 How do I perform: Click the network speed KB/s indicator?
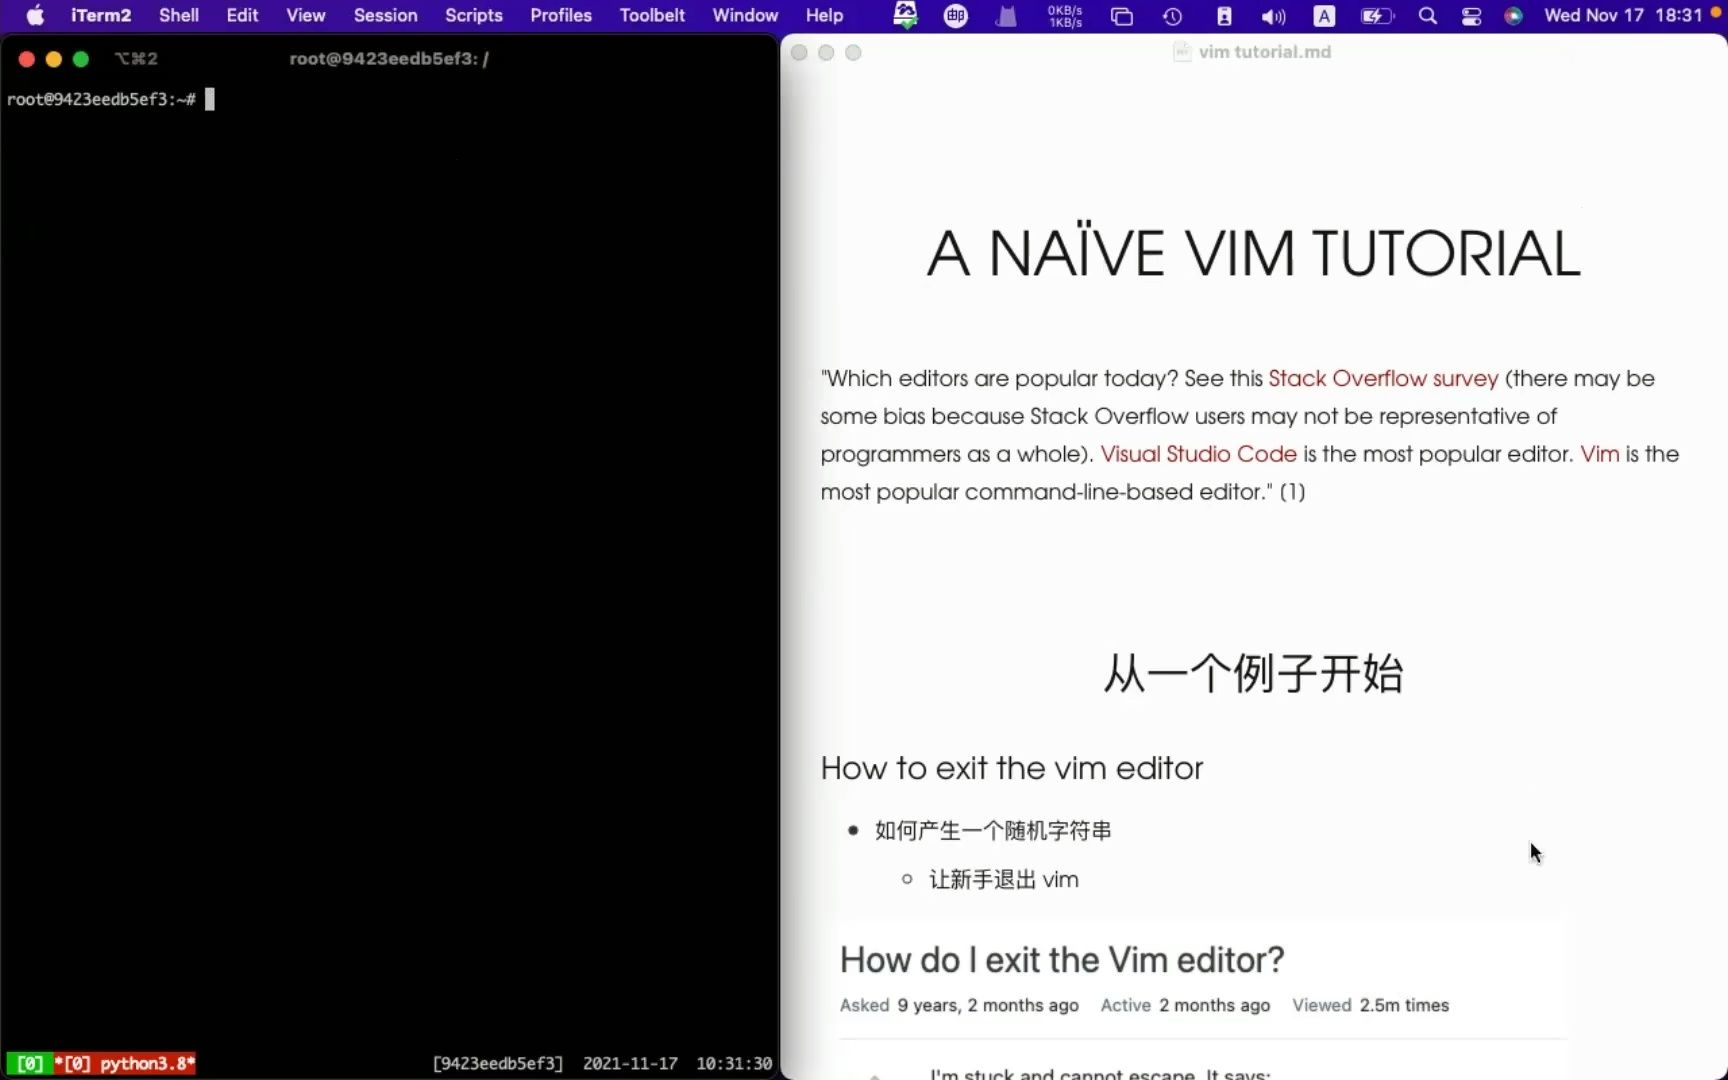(x=1065, y=16)
